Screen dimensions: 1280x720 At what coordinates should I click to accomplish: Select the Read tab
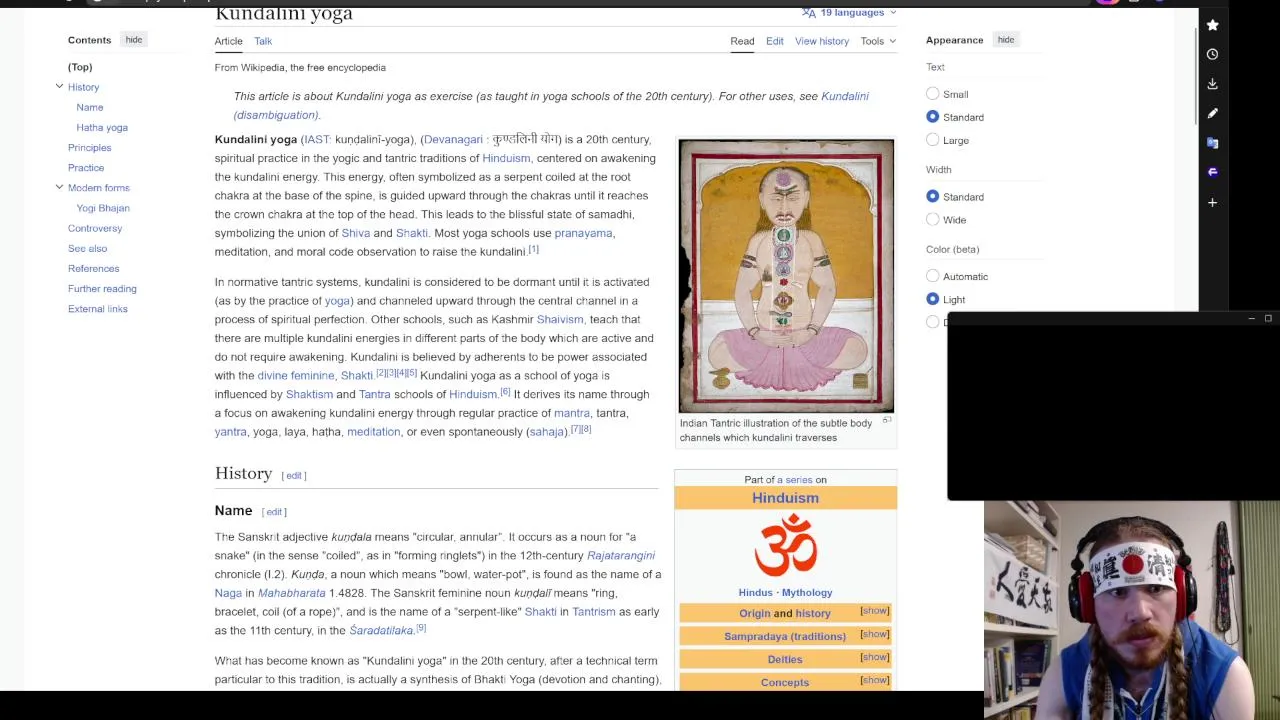click(742, 41)
